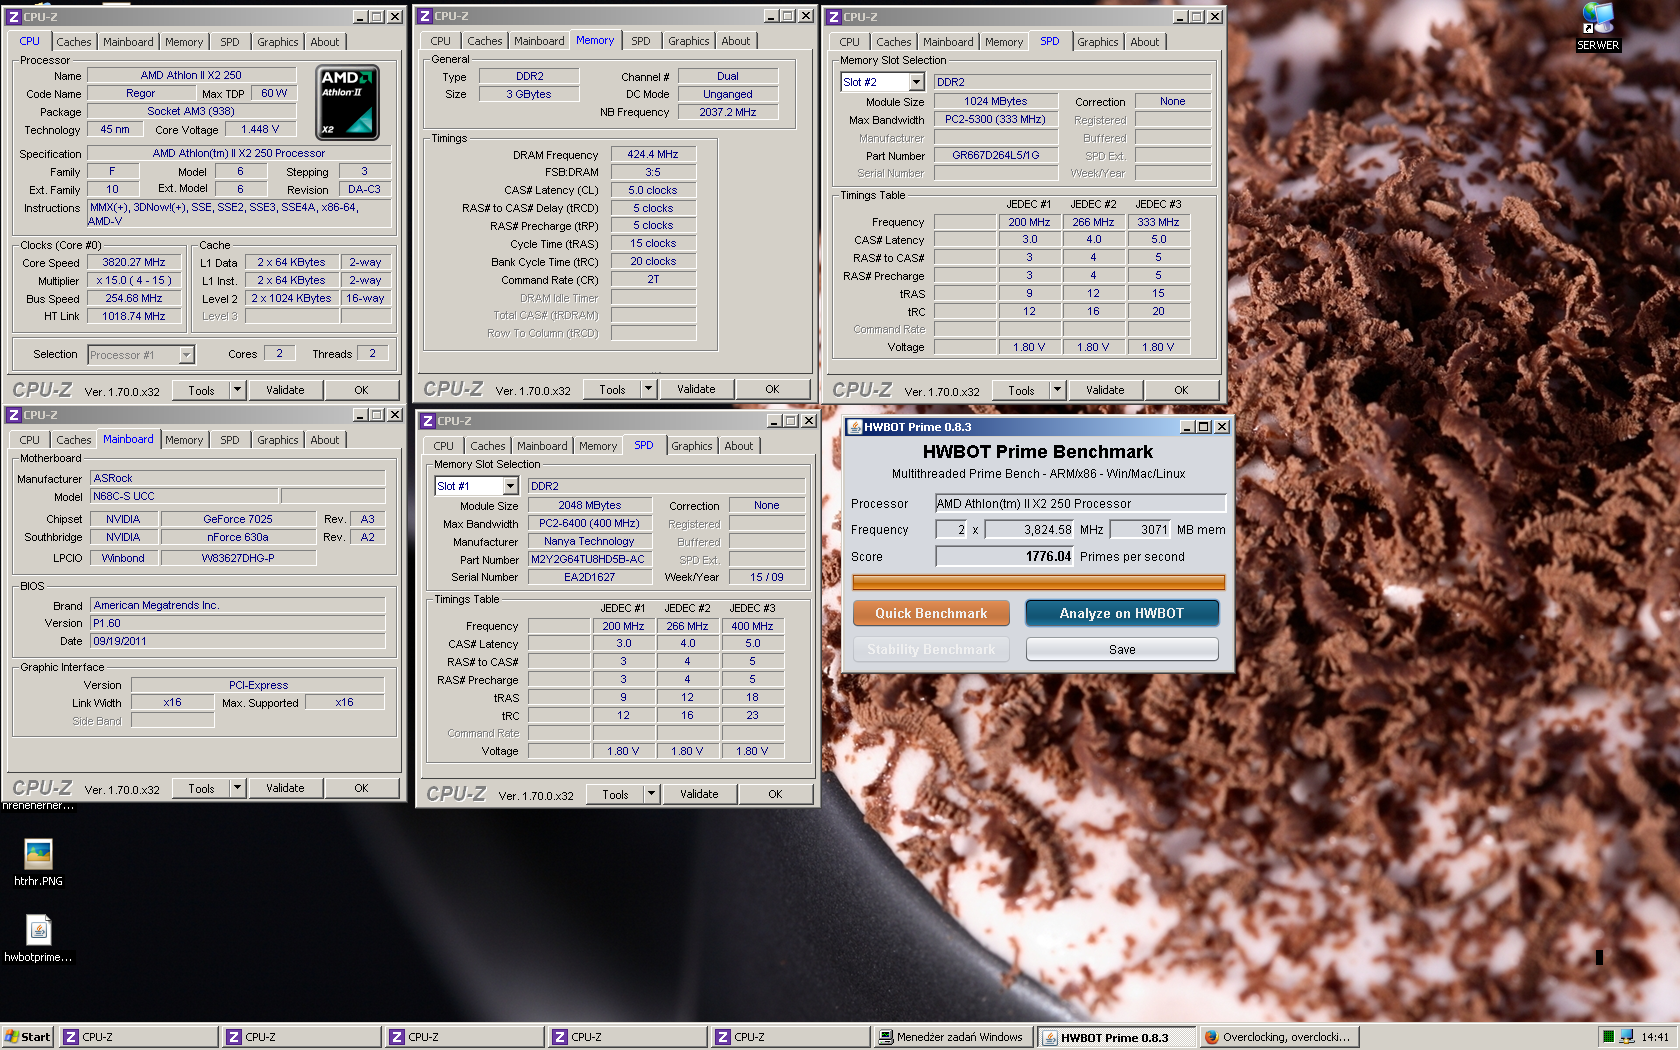Select the hwbotprime desktop file icon

(x=38, y=938)
